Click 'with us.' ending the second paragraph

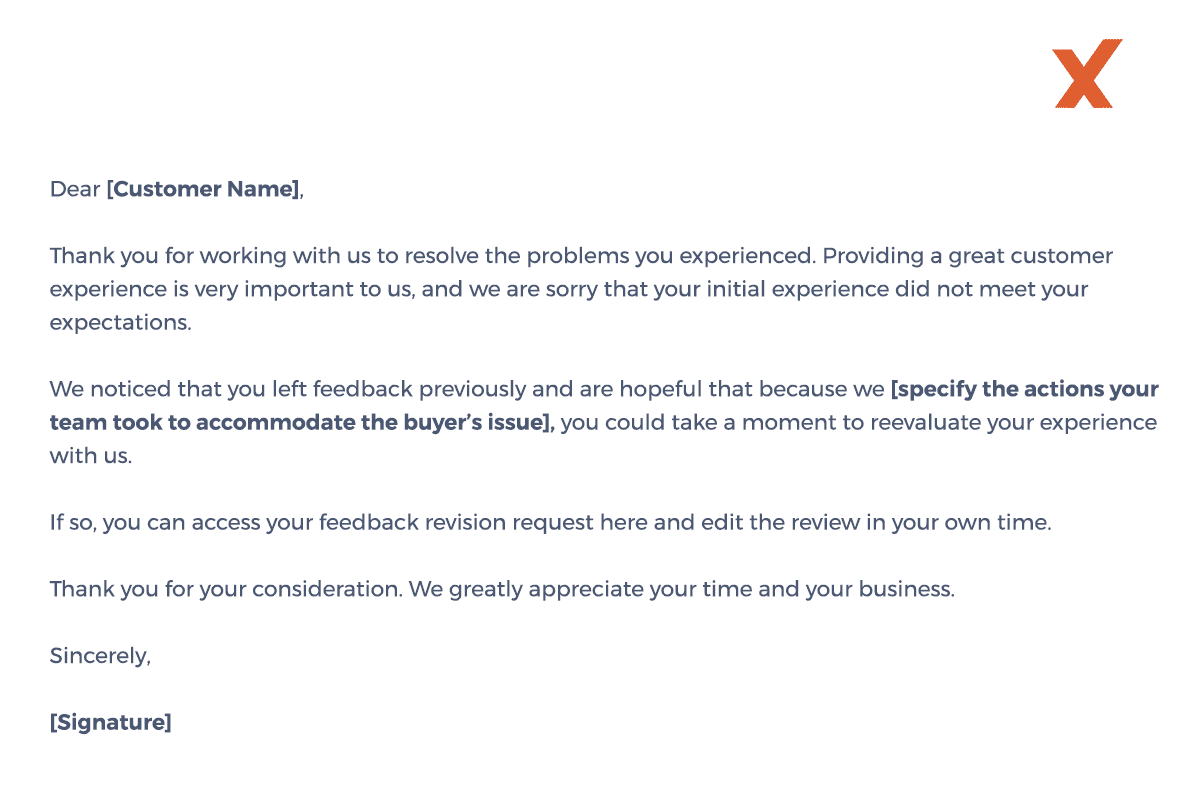[90, 456]
